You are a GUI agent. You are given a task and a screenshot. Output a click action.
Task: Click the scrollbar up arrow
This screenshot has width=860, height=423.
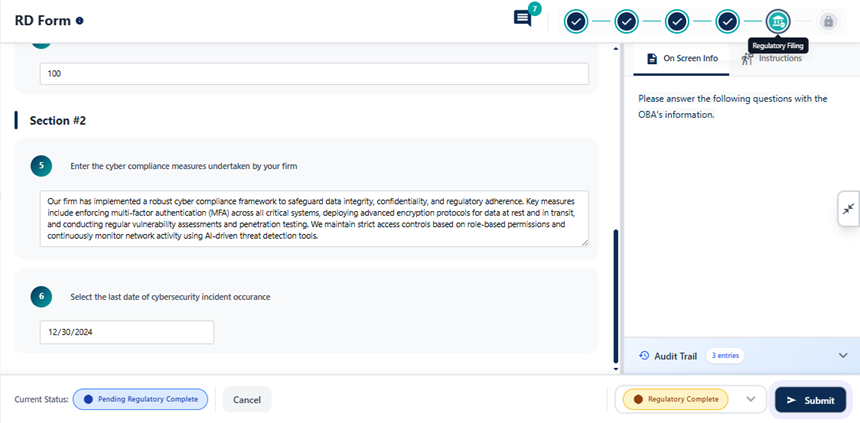click(615, 49)
